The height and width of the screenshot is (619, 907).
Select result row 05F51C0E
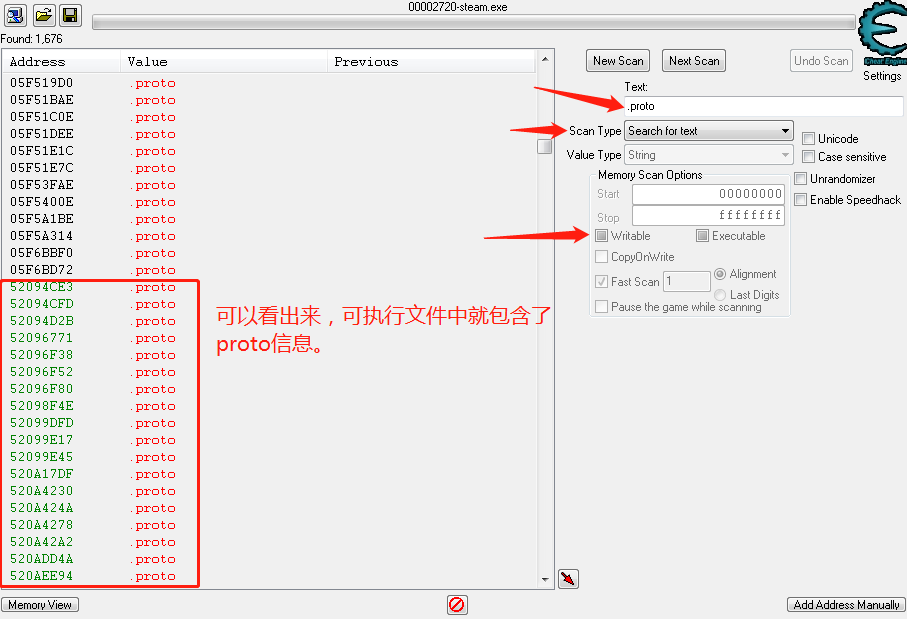[x=269, y=117]
